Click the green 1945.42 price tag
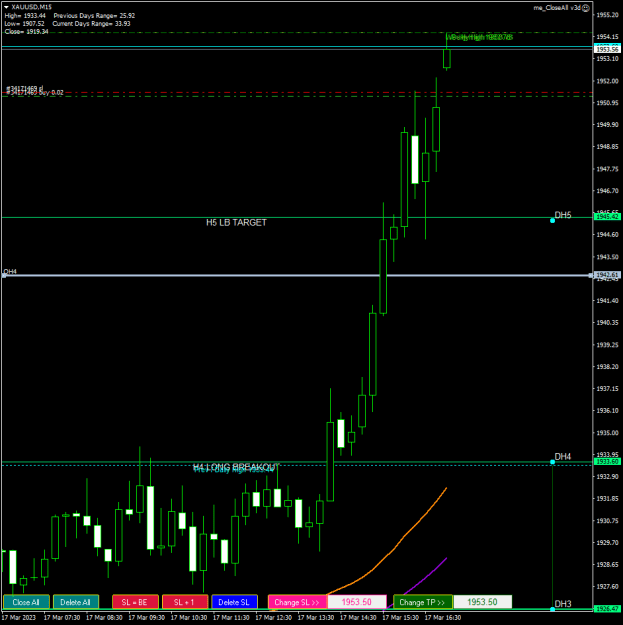 coord(607,216)
